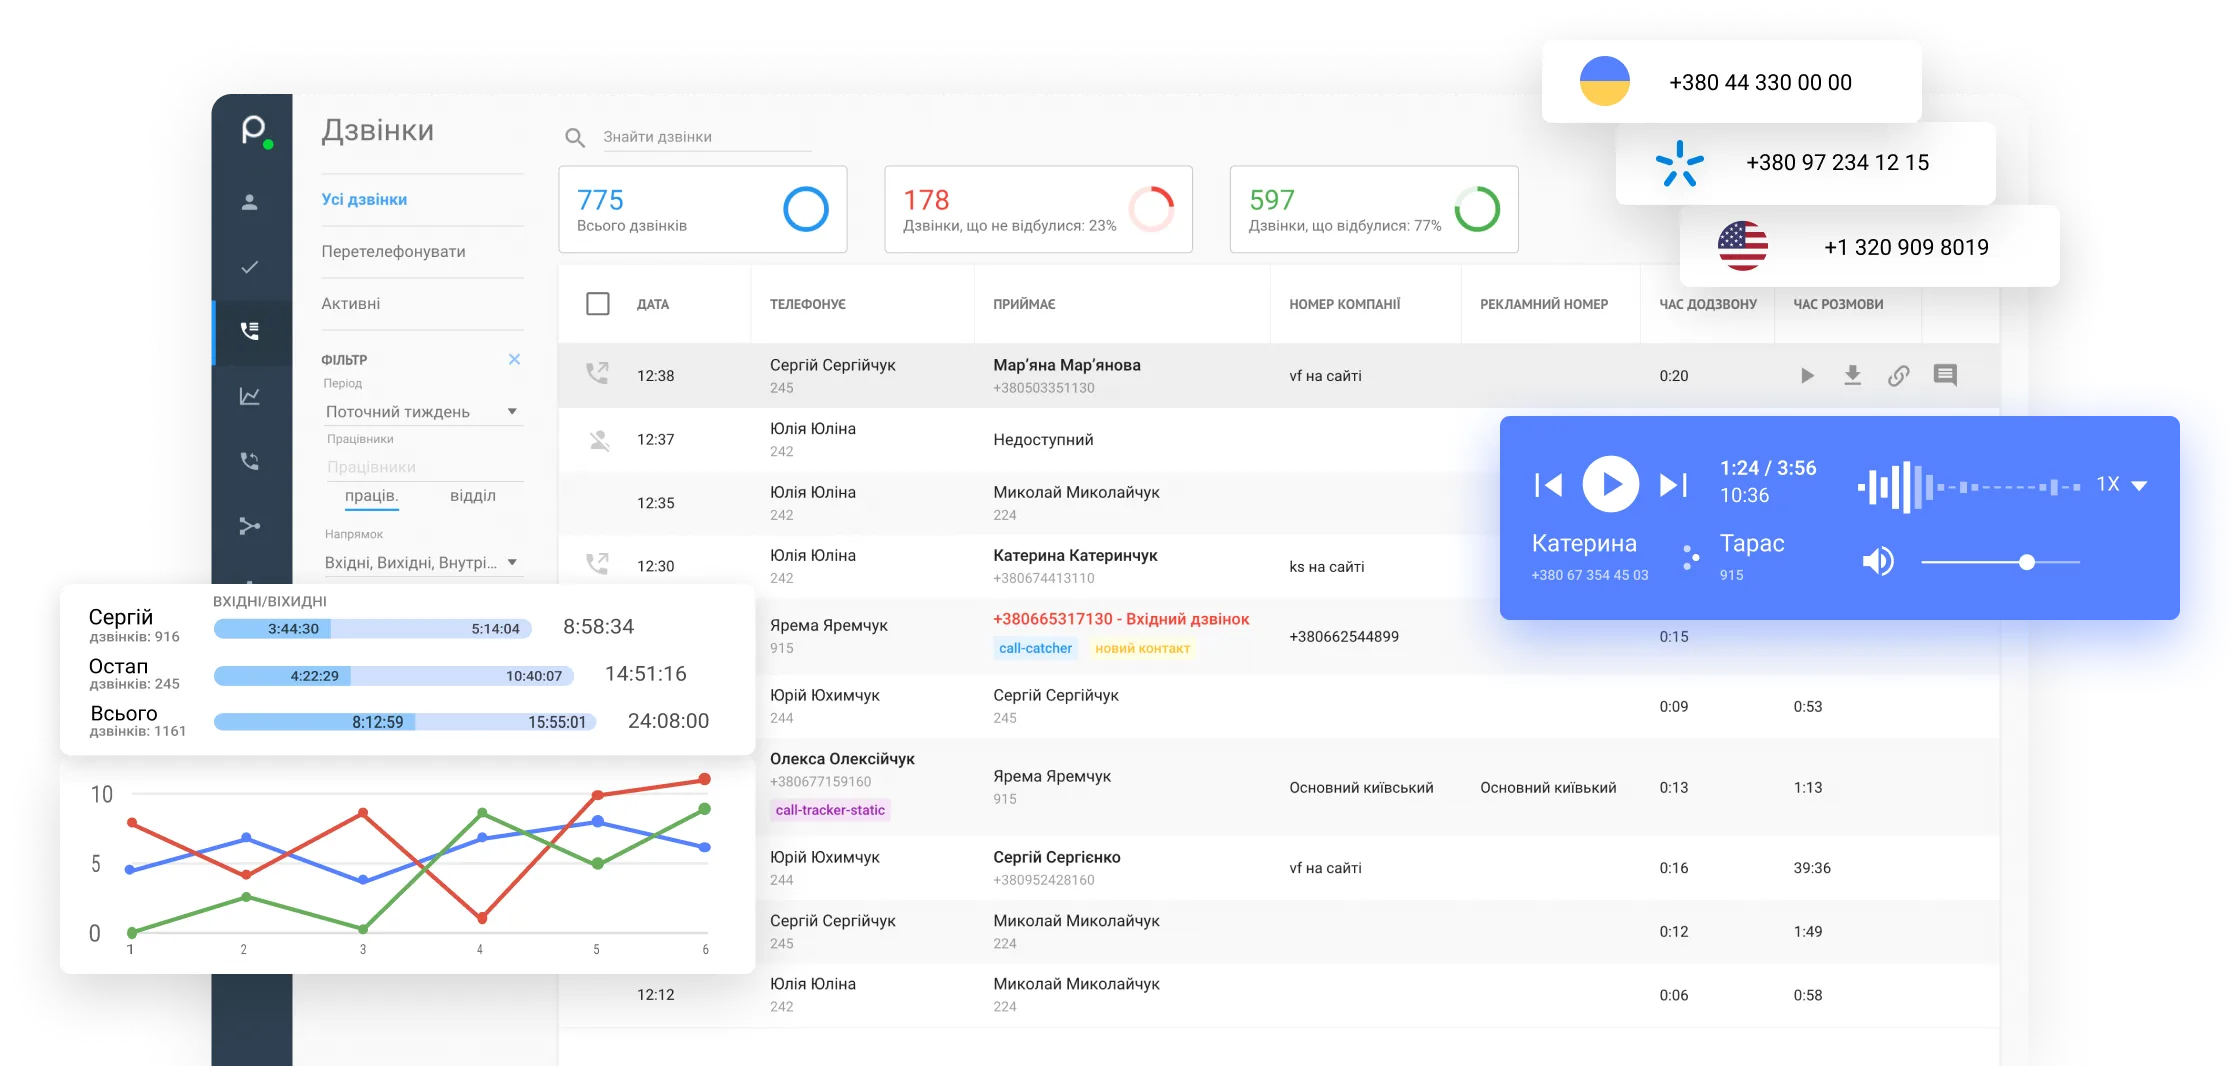
Task: Open the period dropdown 'Поточний тиждень'
Action: pos(422,412)
